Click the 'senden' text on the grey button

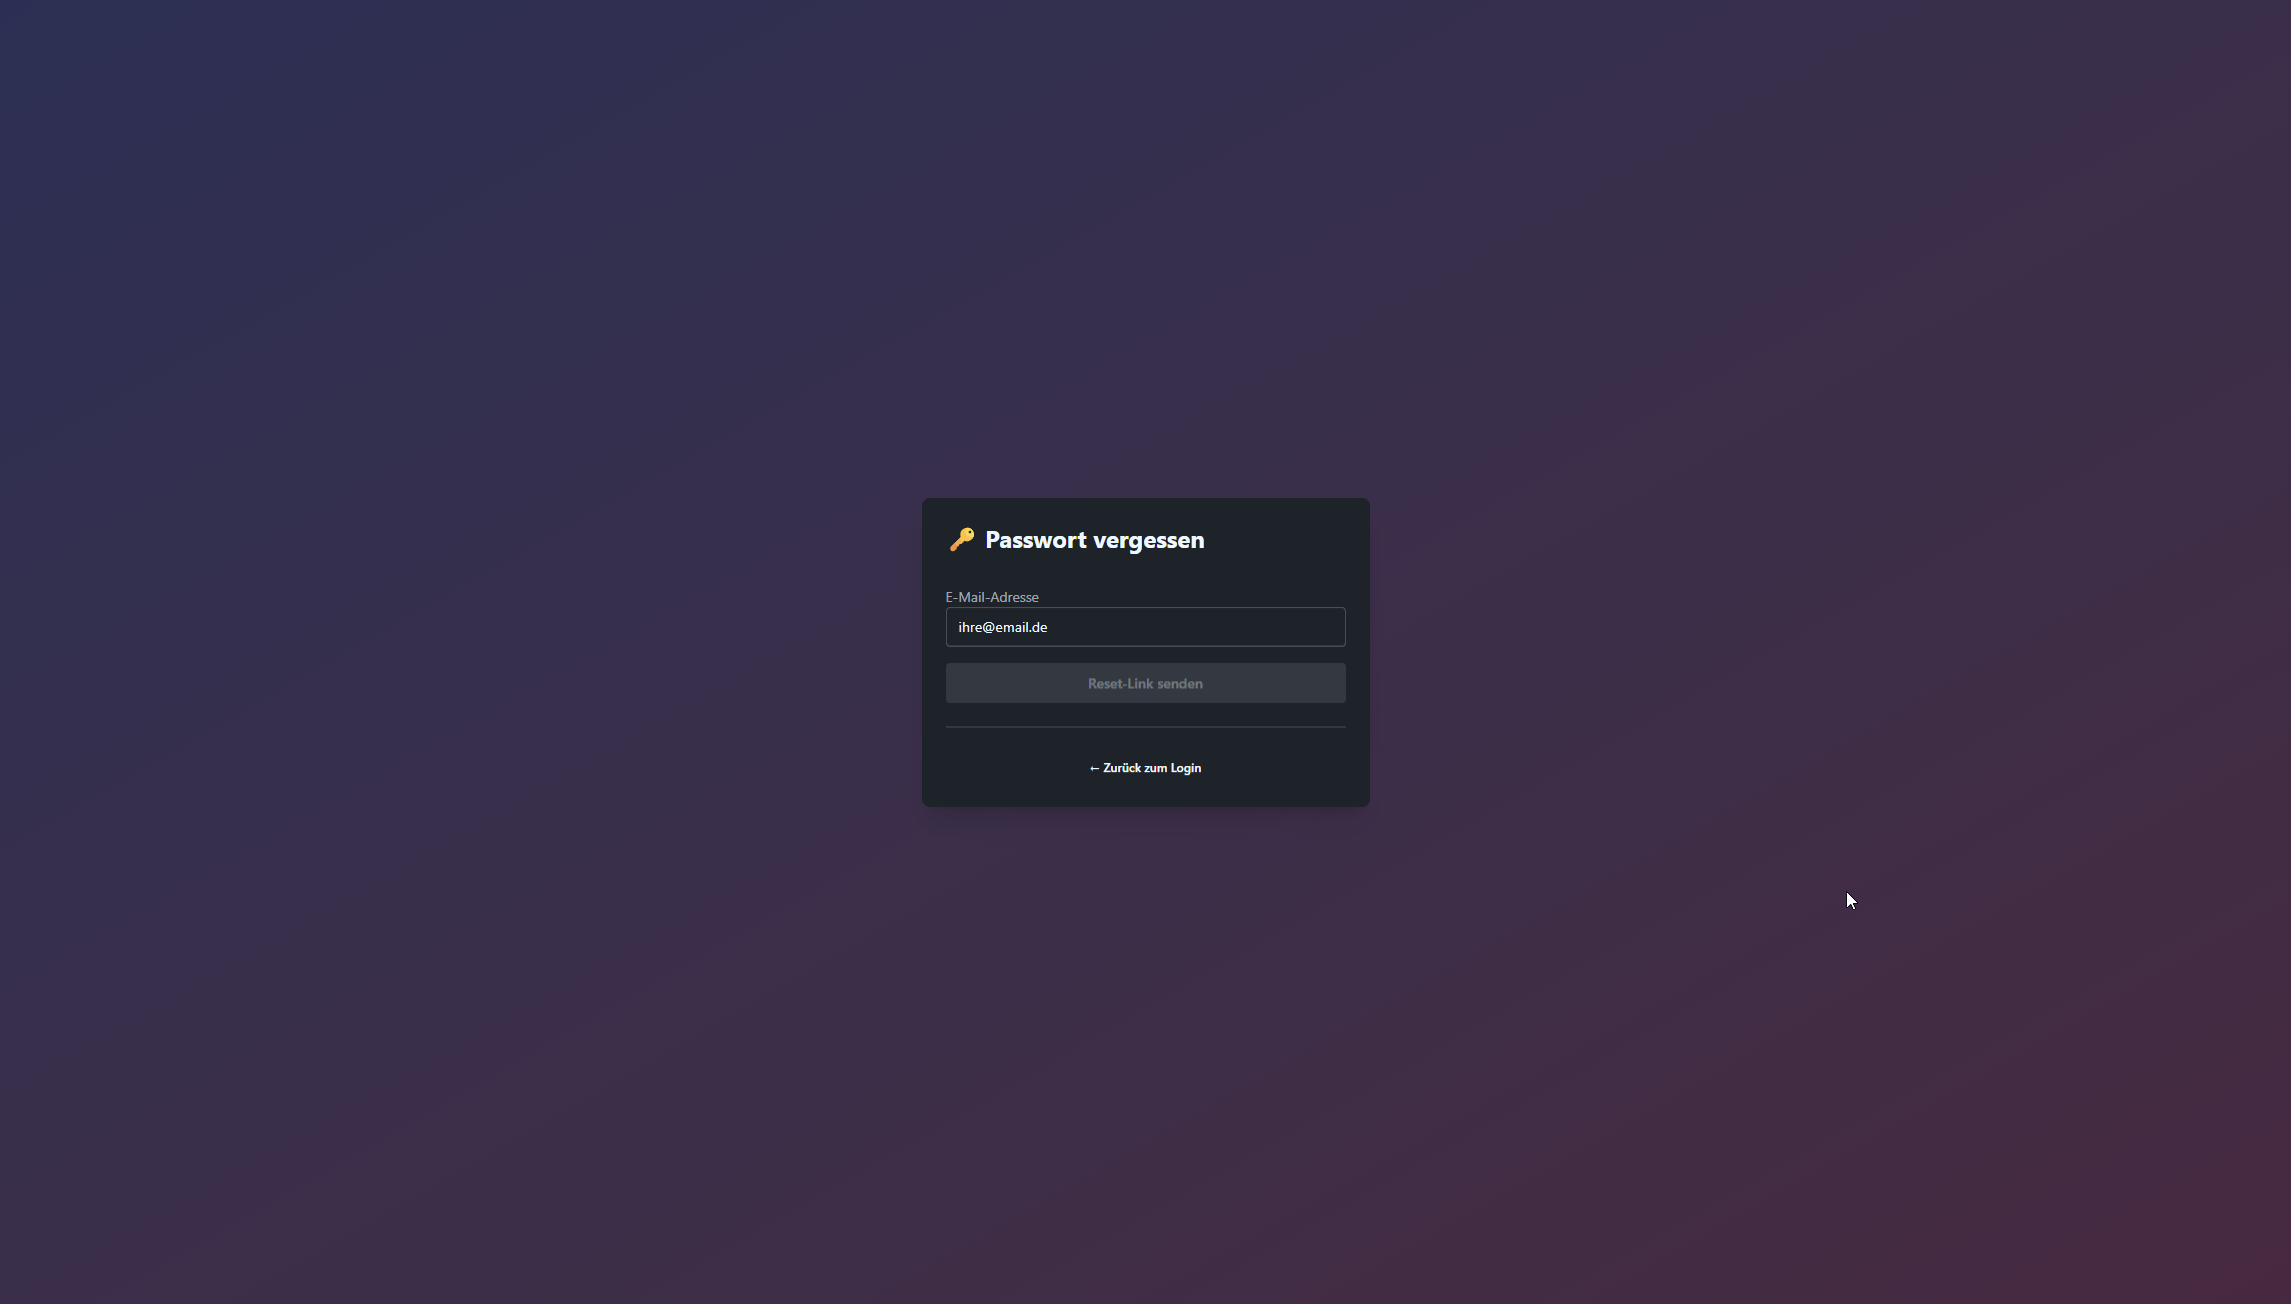click(x=1180, y=684)
